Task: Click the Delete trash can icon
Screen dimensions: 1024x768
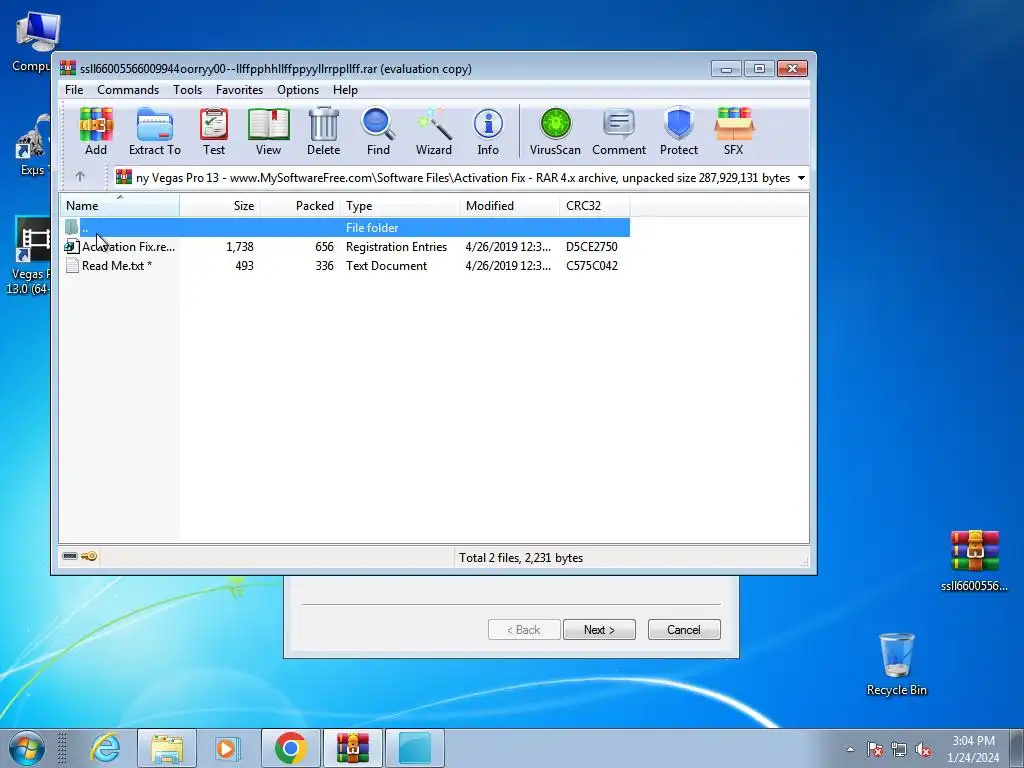Action: 323,131
